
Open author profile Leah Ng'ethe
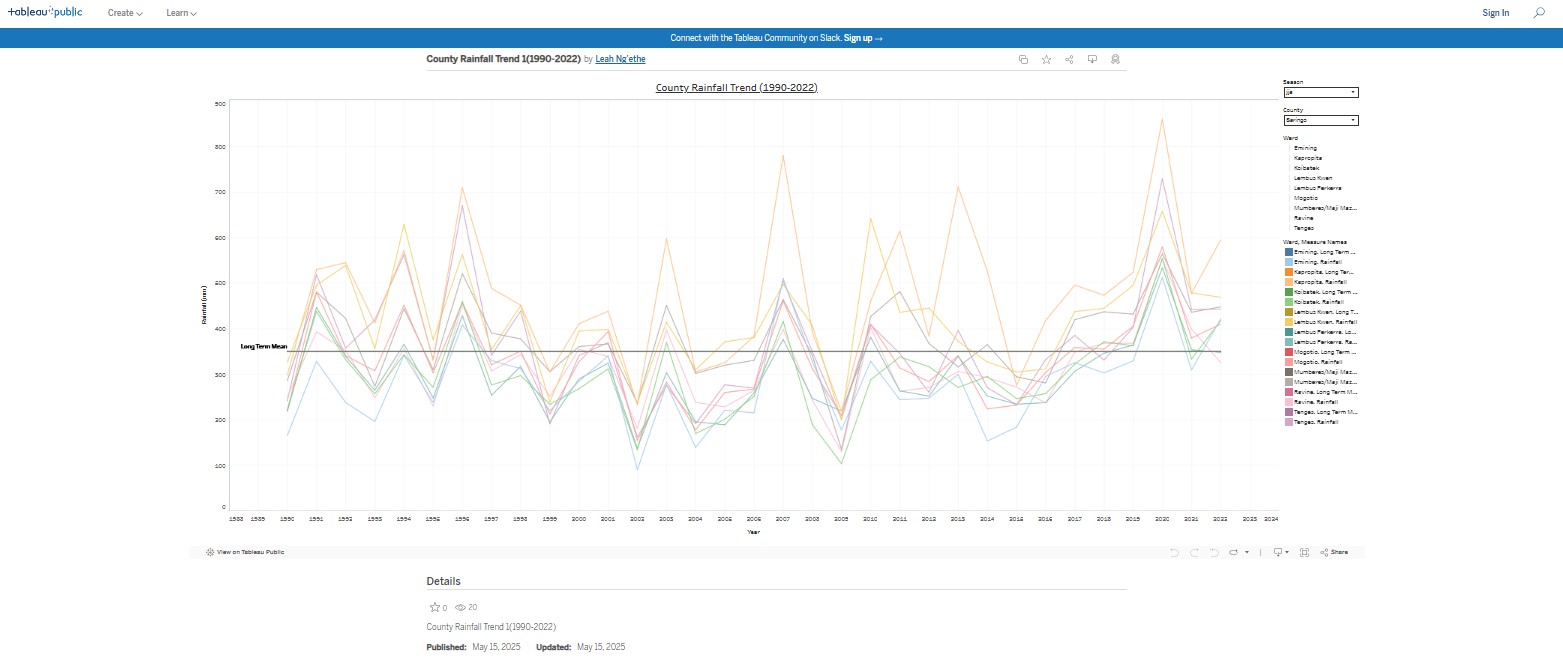(x=620, y=59)
